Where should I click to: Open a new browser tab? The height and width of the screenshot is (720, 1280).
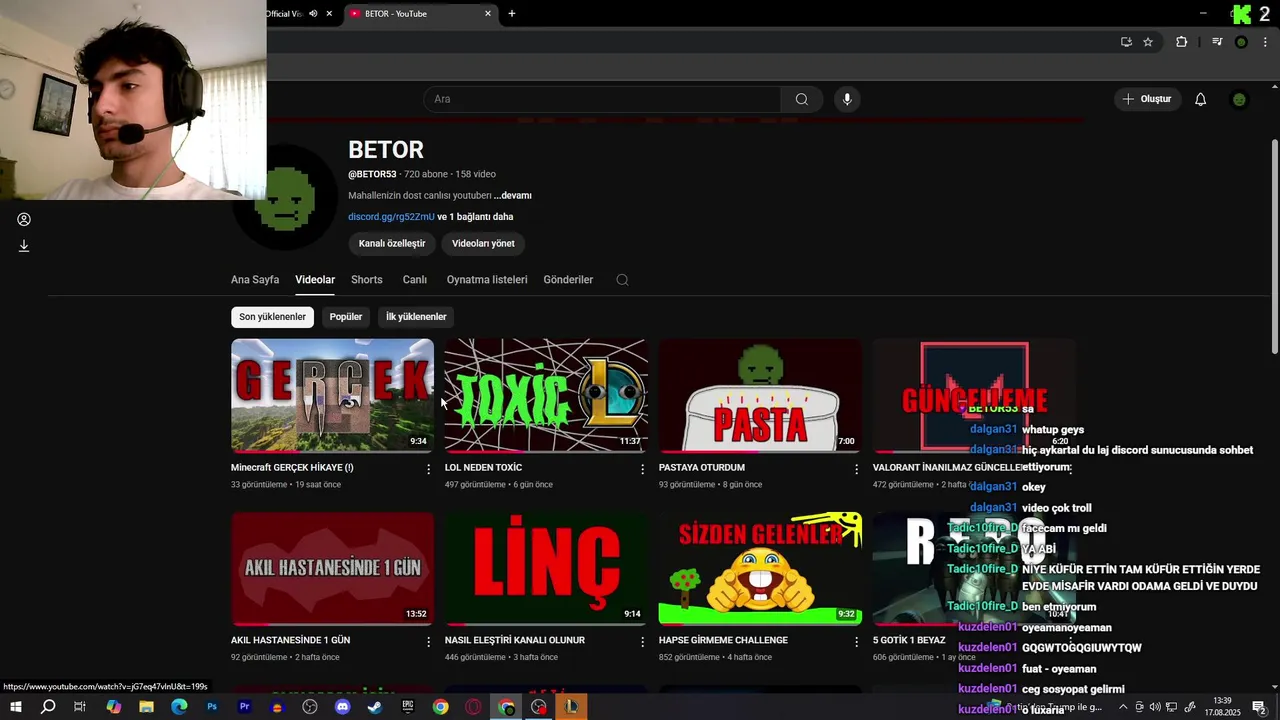[x=512, y=14]
